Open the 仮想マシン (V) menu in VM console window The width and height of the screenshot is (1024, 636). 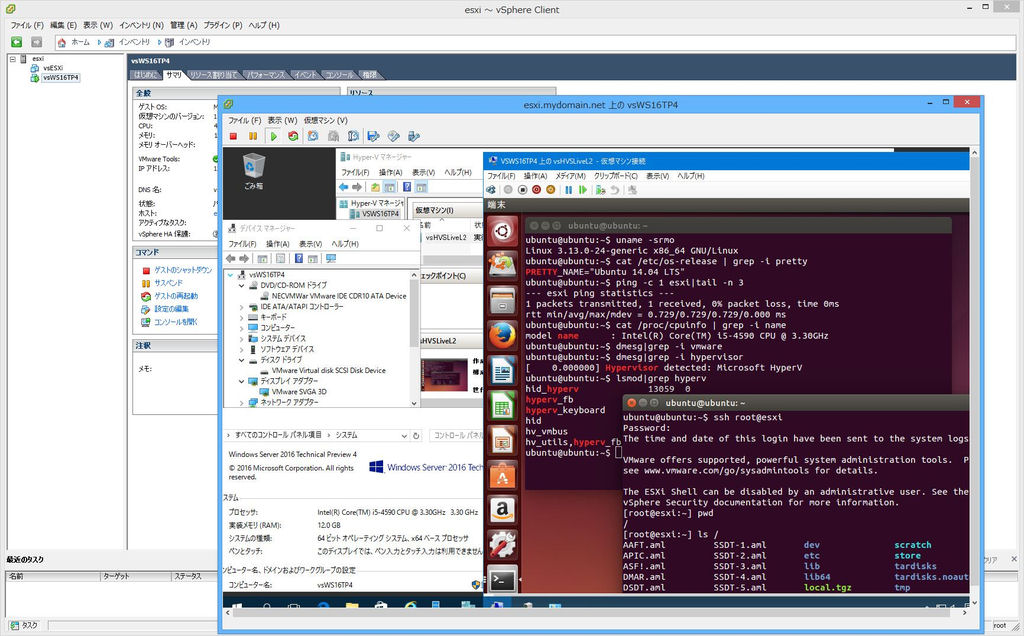325,120
